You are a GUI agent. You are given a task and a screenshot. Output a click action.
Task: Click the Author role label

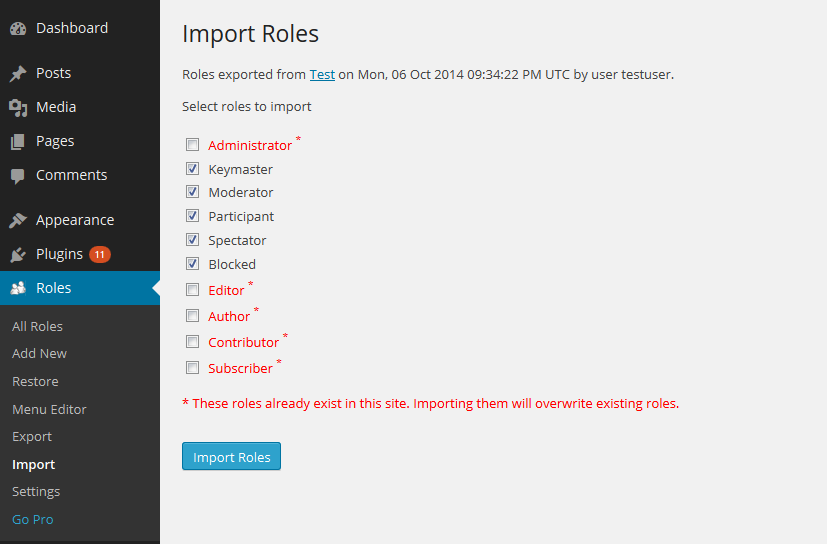pyautogui.click(x=229, y=317)
